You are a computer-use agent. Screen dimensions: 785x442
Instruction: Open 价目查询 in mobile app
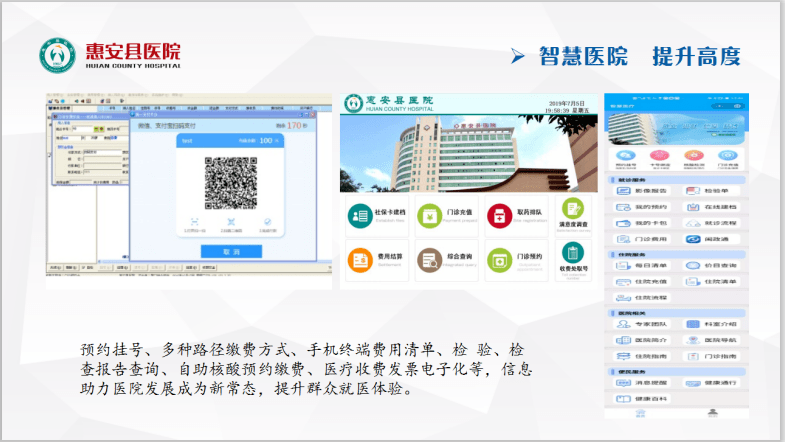(x=711, y=266)
